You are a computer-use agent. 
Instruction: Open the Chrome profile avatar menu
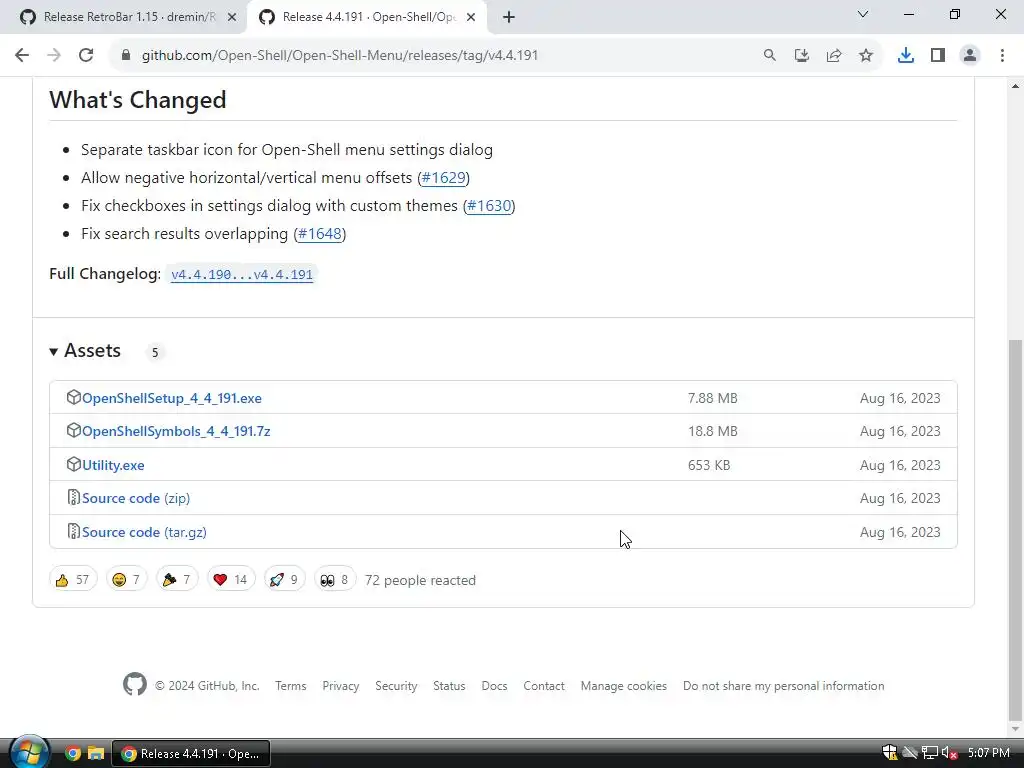pos(970,56)
